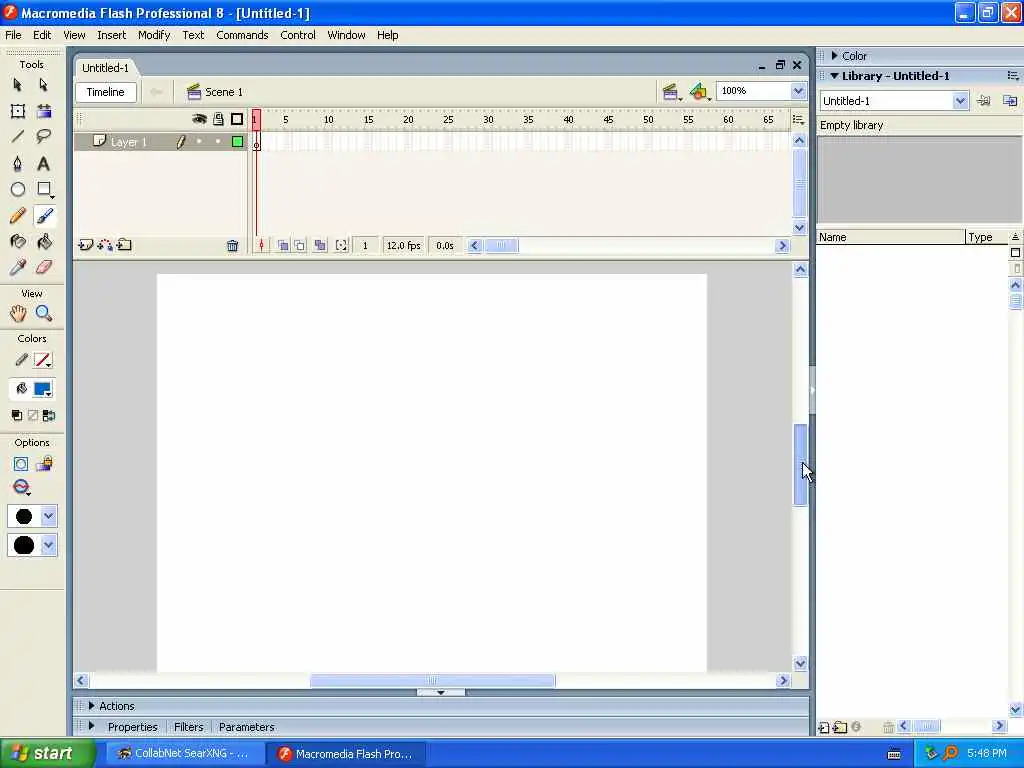Switch to the Filters tab
Screen dimensions: 1024x768
coord(189,727)
